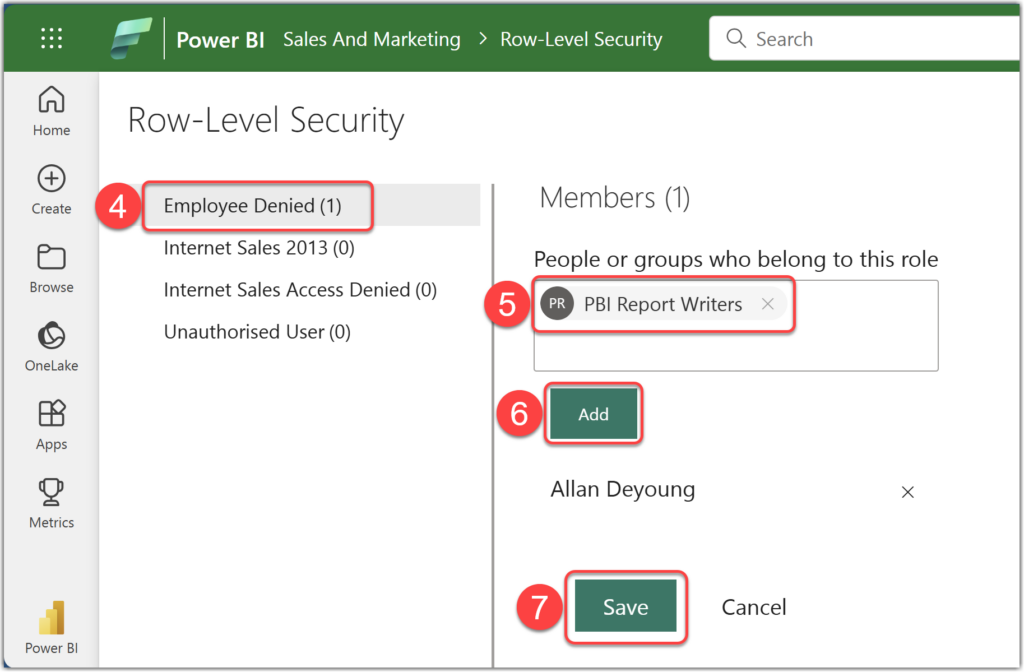Select Internet Sales Access Denied (0) role

(x=300, y=290)
